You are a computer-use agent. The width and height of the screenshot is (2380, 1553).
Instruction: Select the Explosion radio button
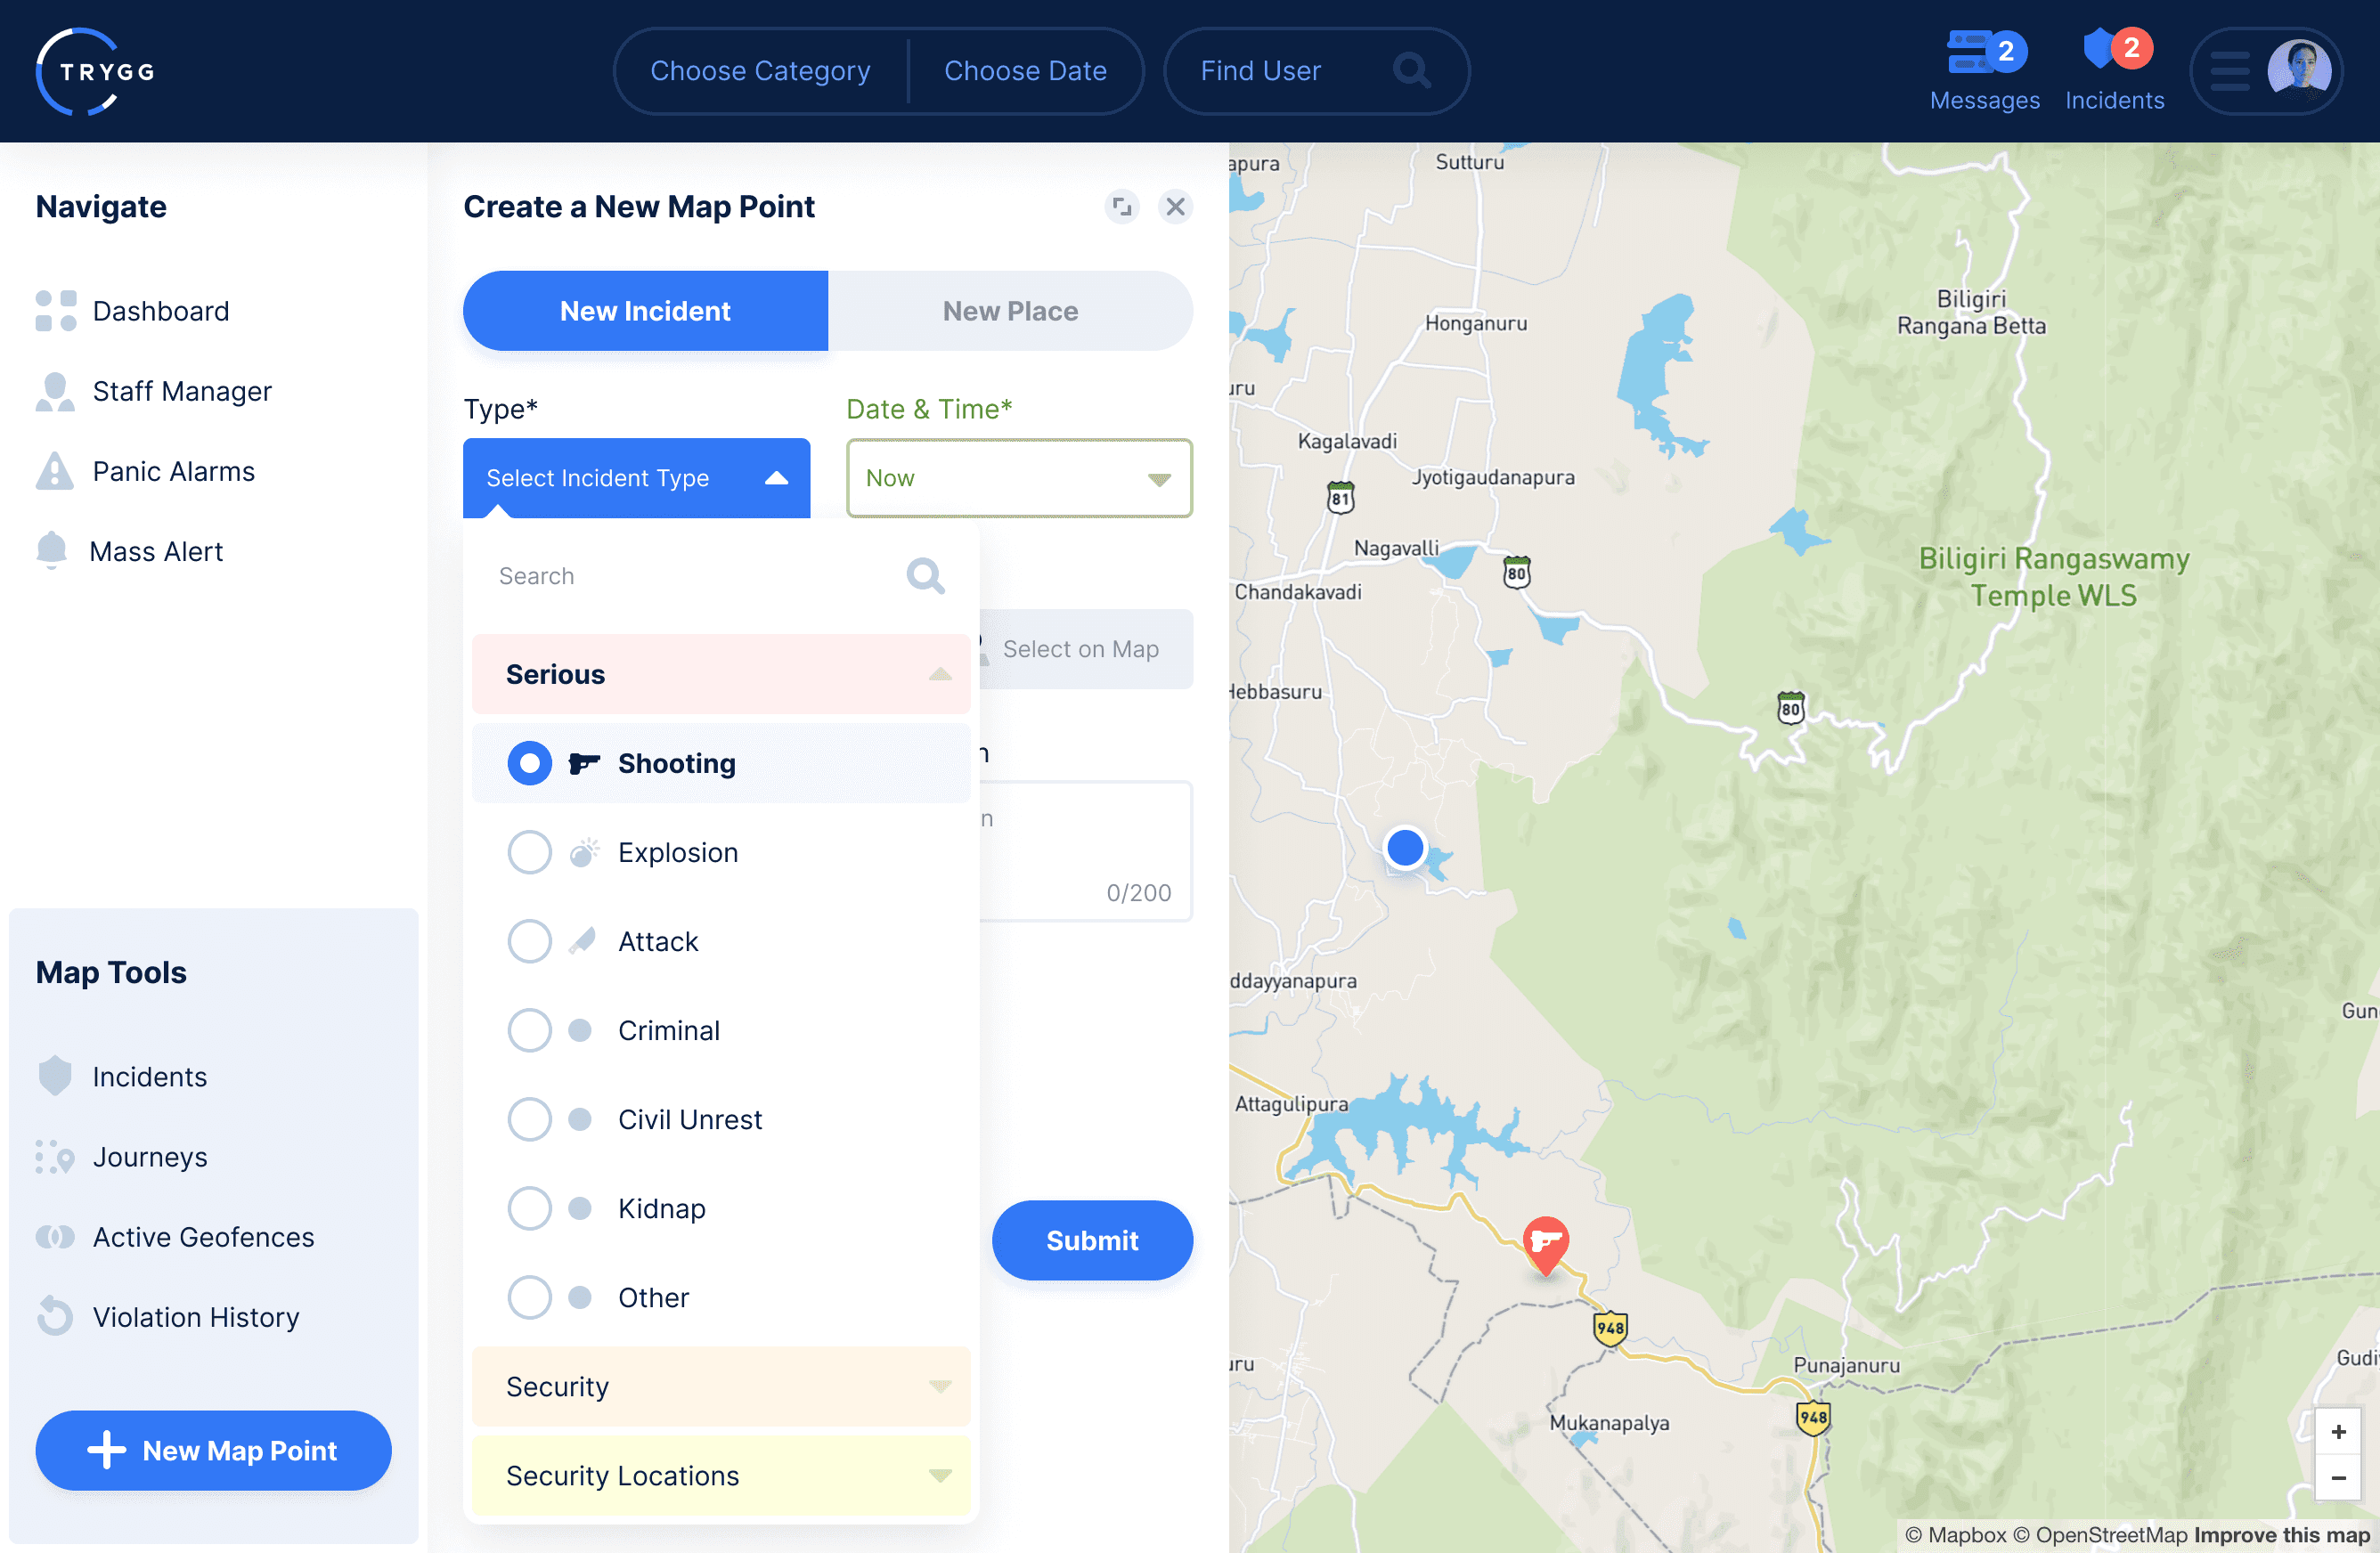click(529, 852)
